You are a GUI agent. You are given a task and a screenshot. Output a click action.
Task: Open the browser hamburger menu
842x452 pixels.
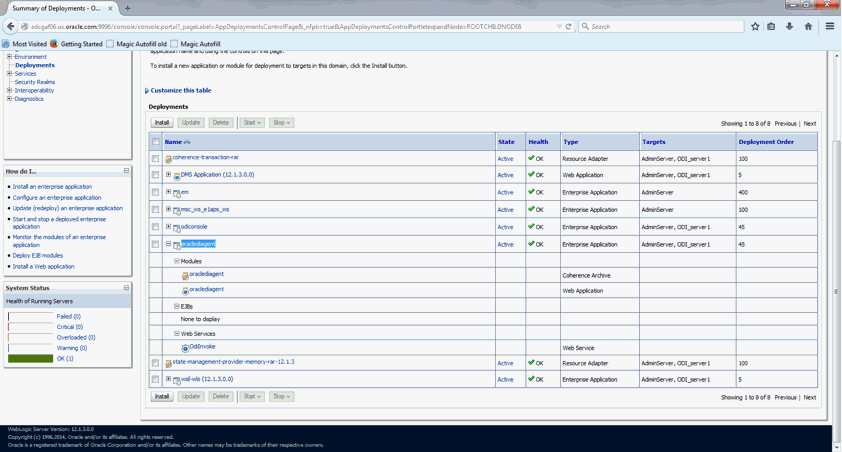[830, 26]
